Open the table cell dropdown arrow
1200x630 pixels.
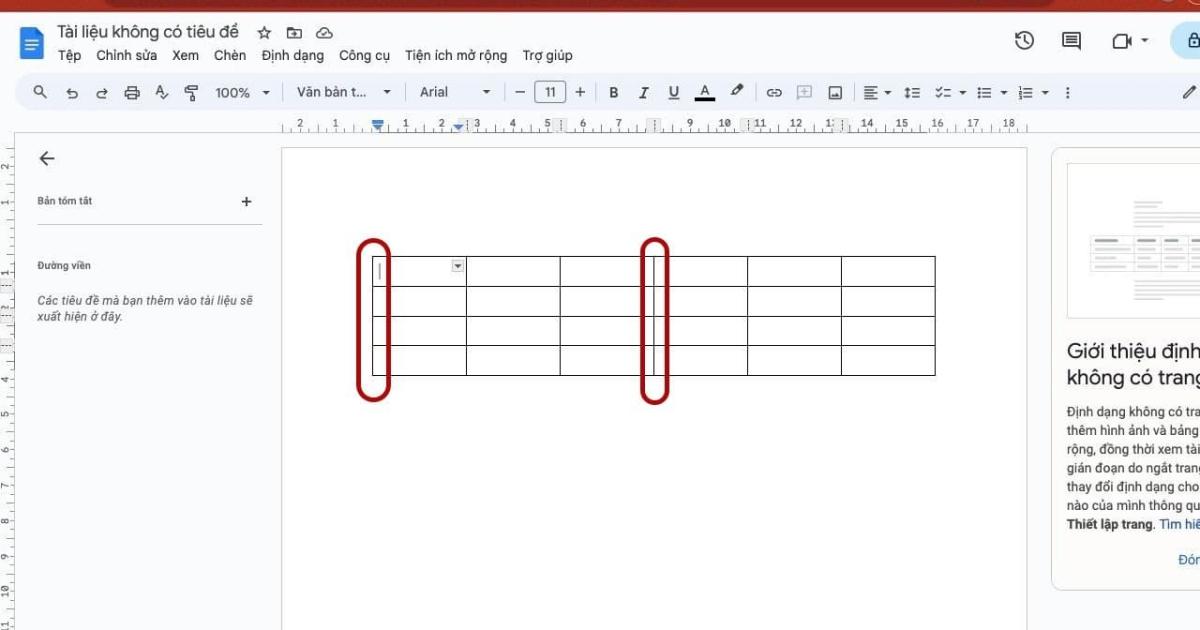[457, 267]
